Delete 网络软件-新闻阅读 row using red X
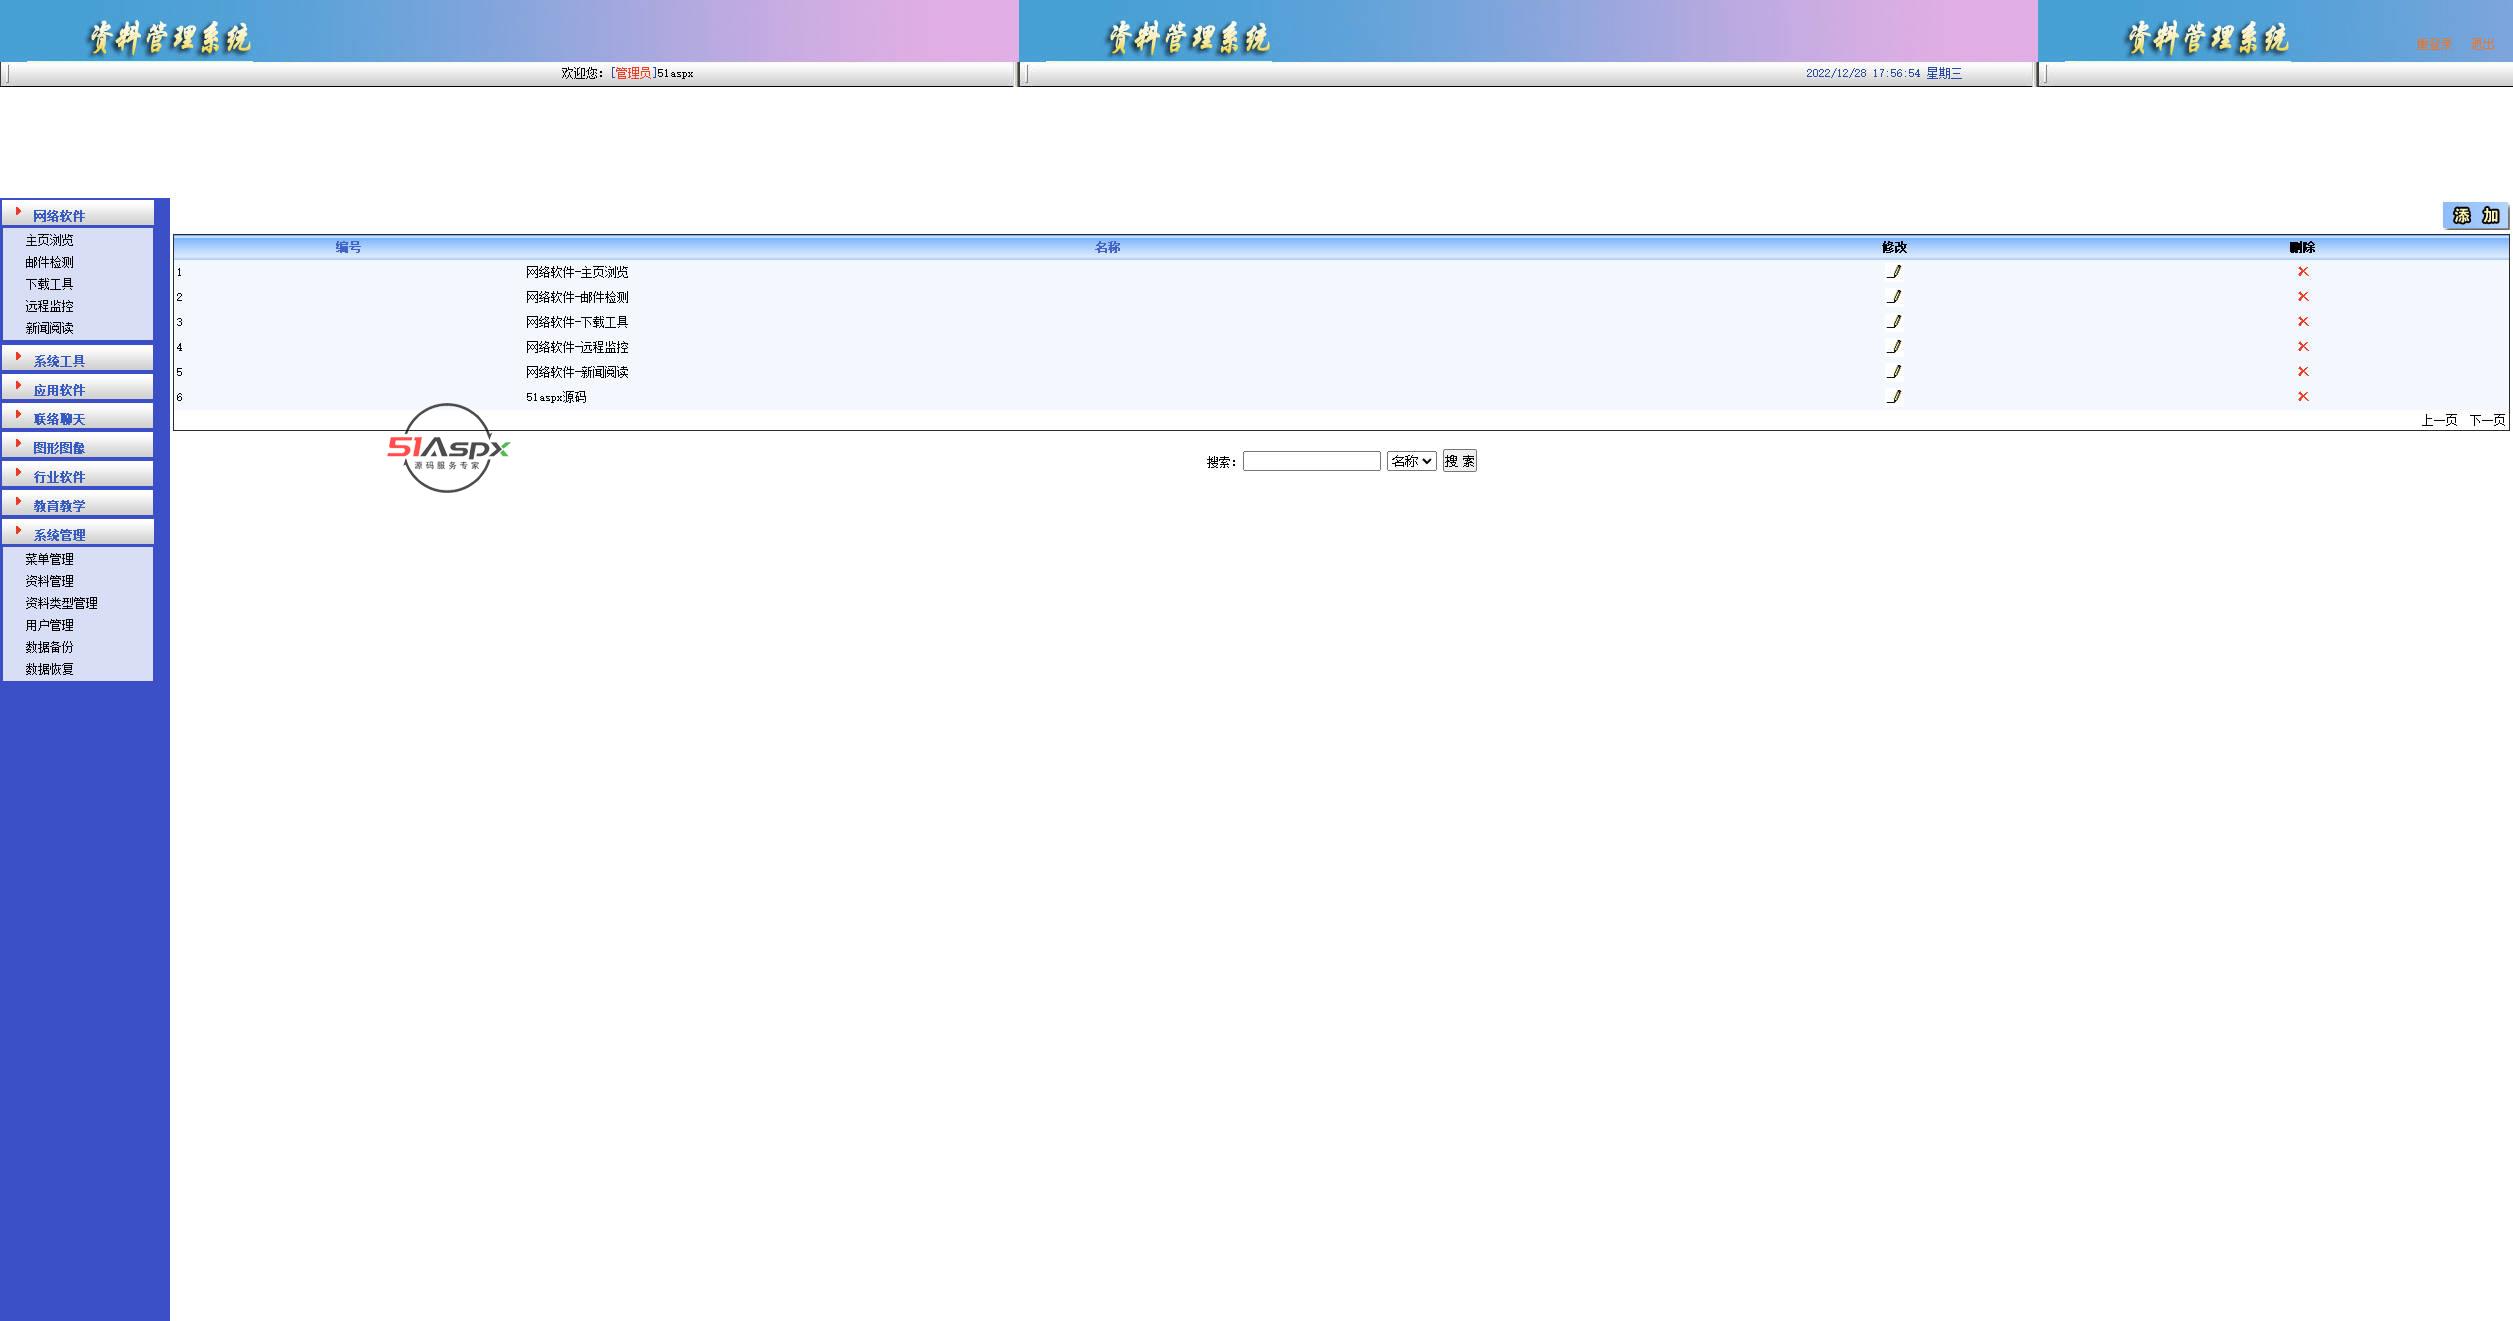This screenshot has height=1321, width=2513. pyautogui.click(x=2302, y=372)
